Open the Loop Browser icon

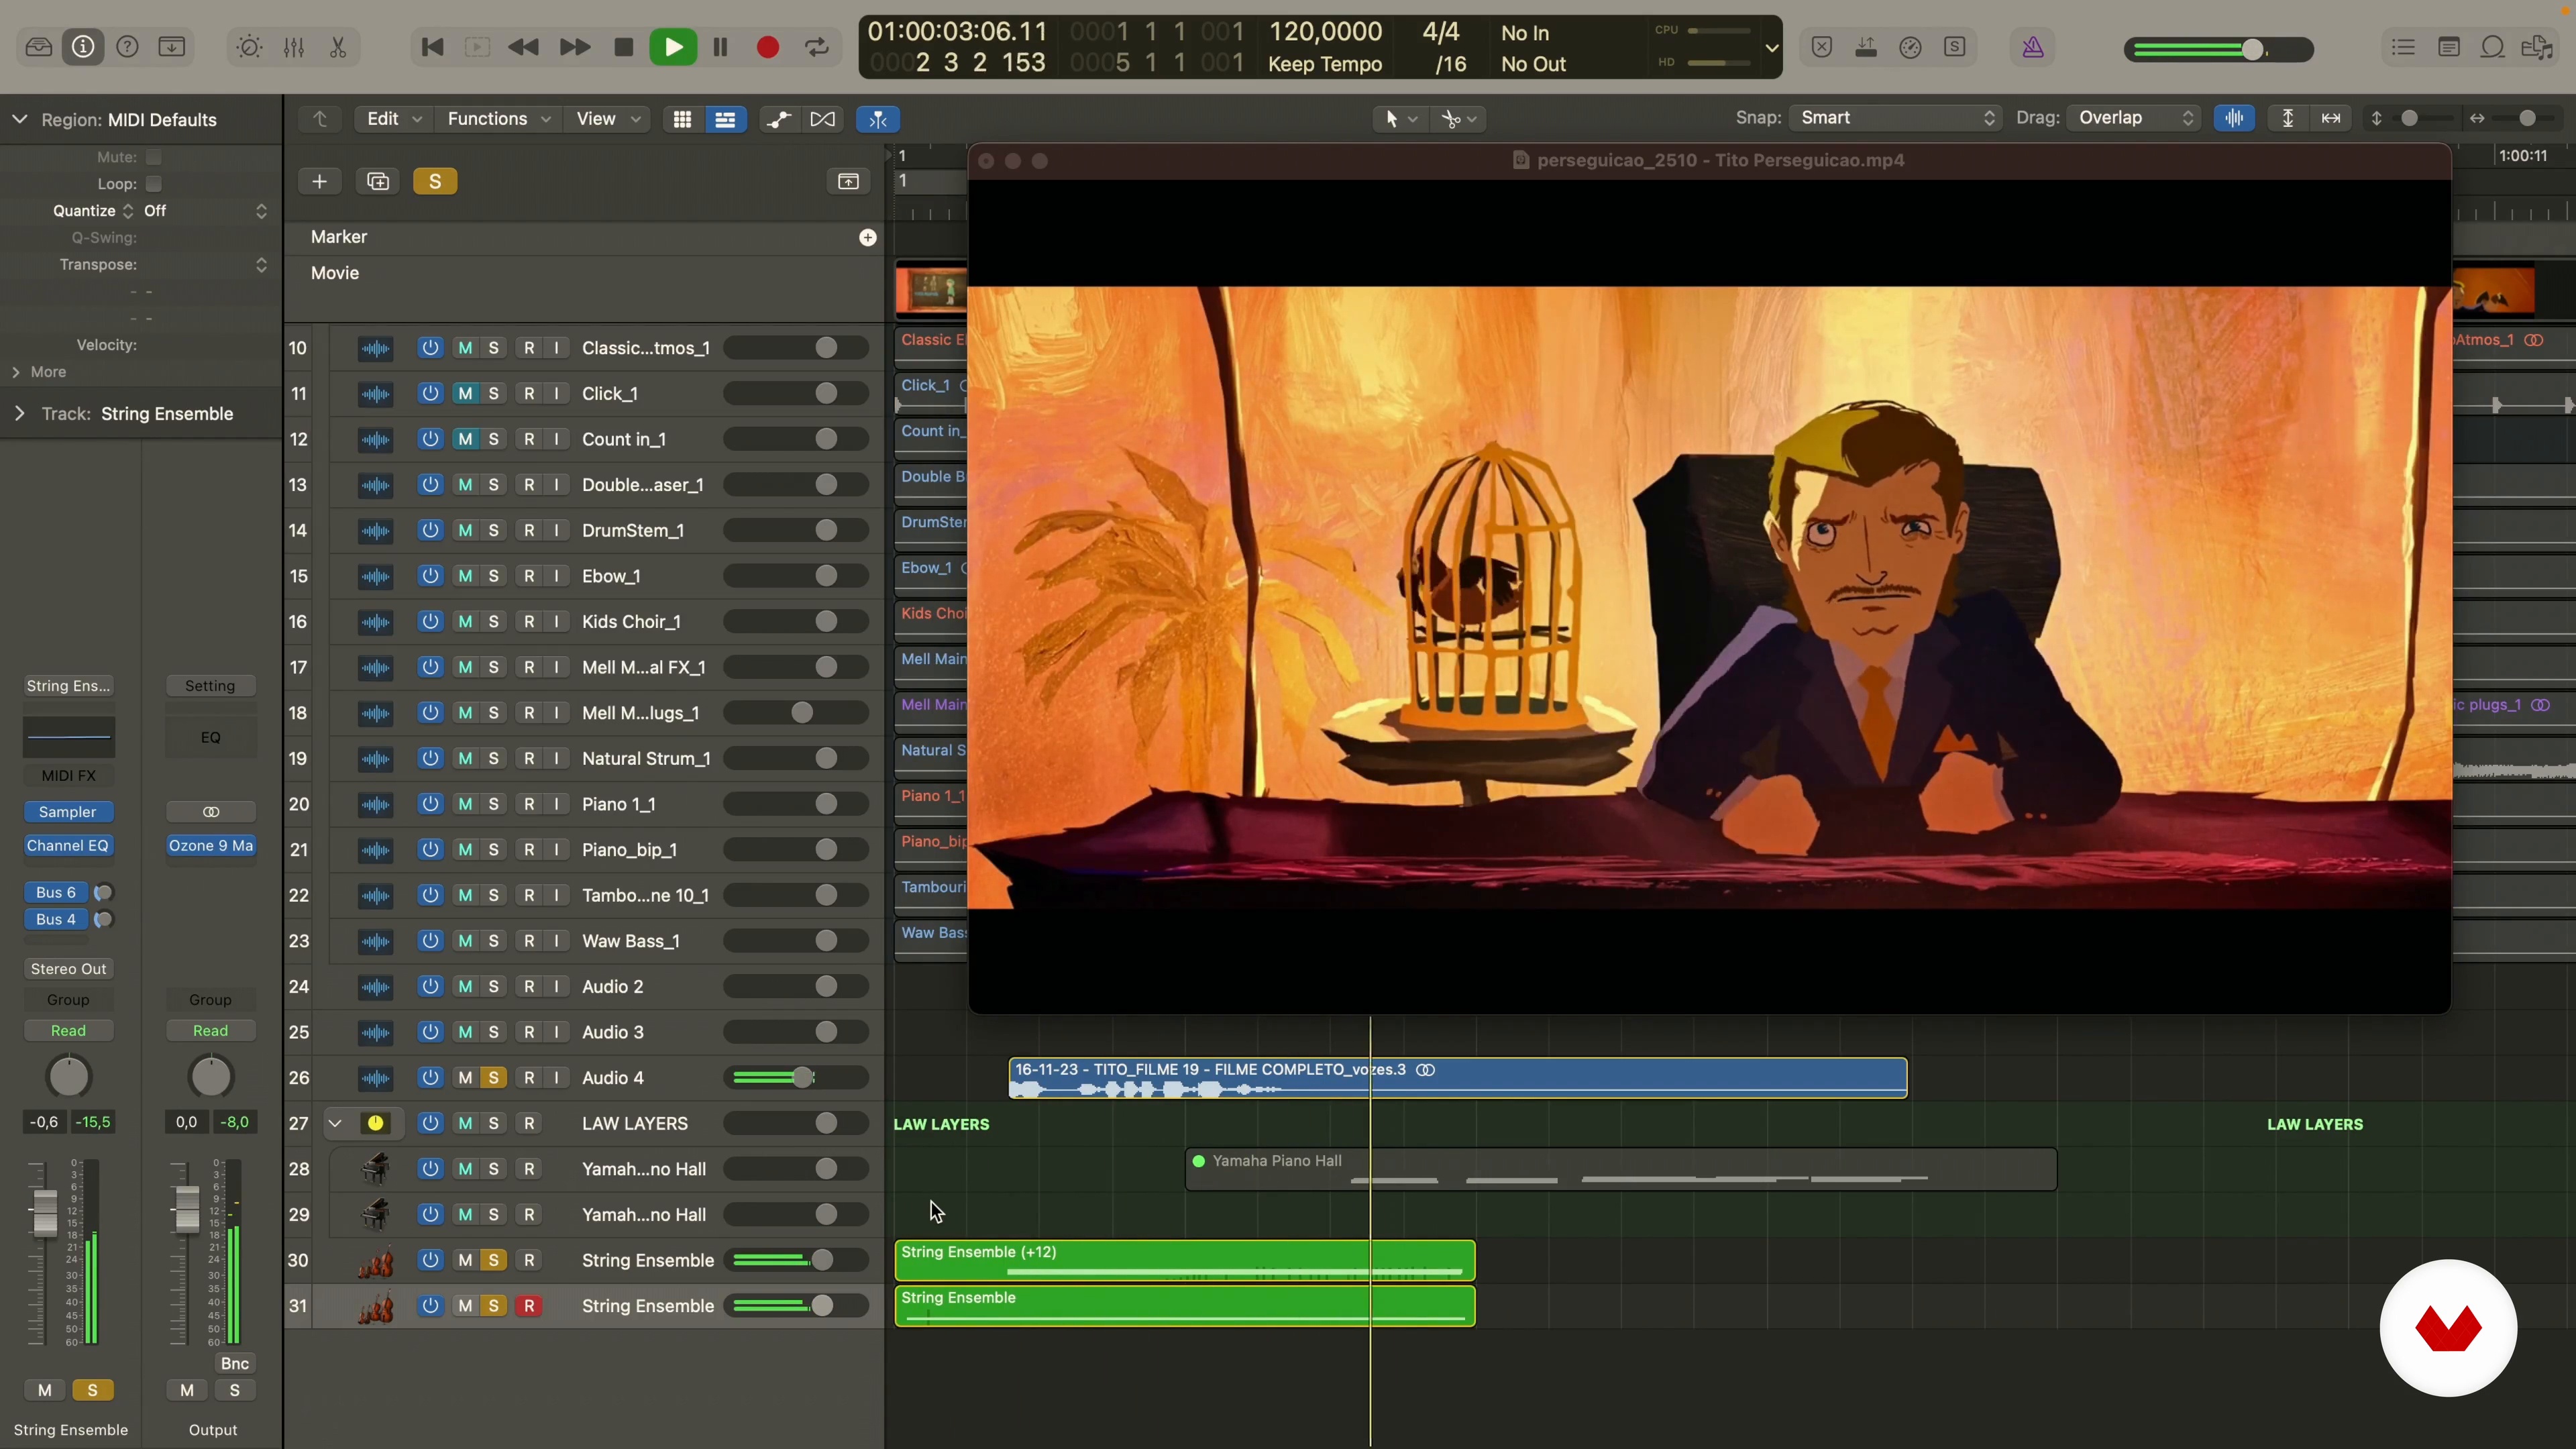point(2493,47)
